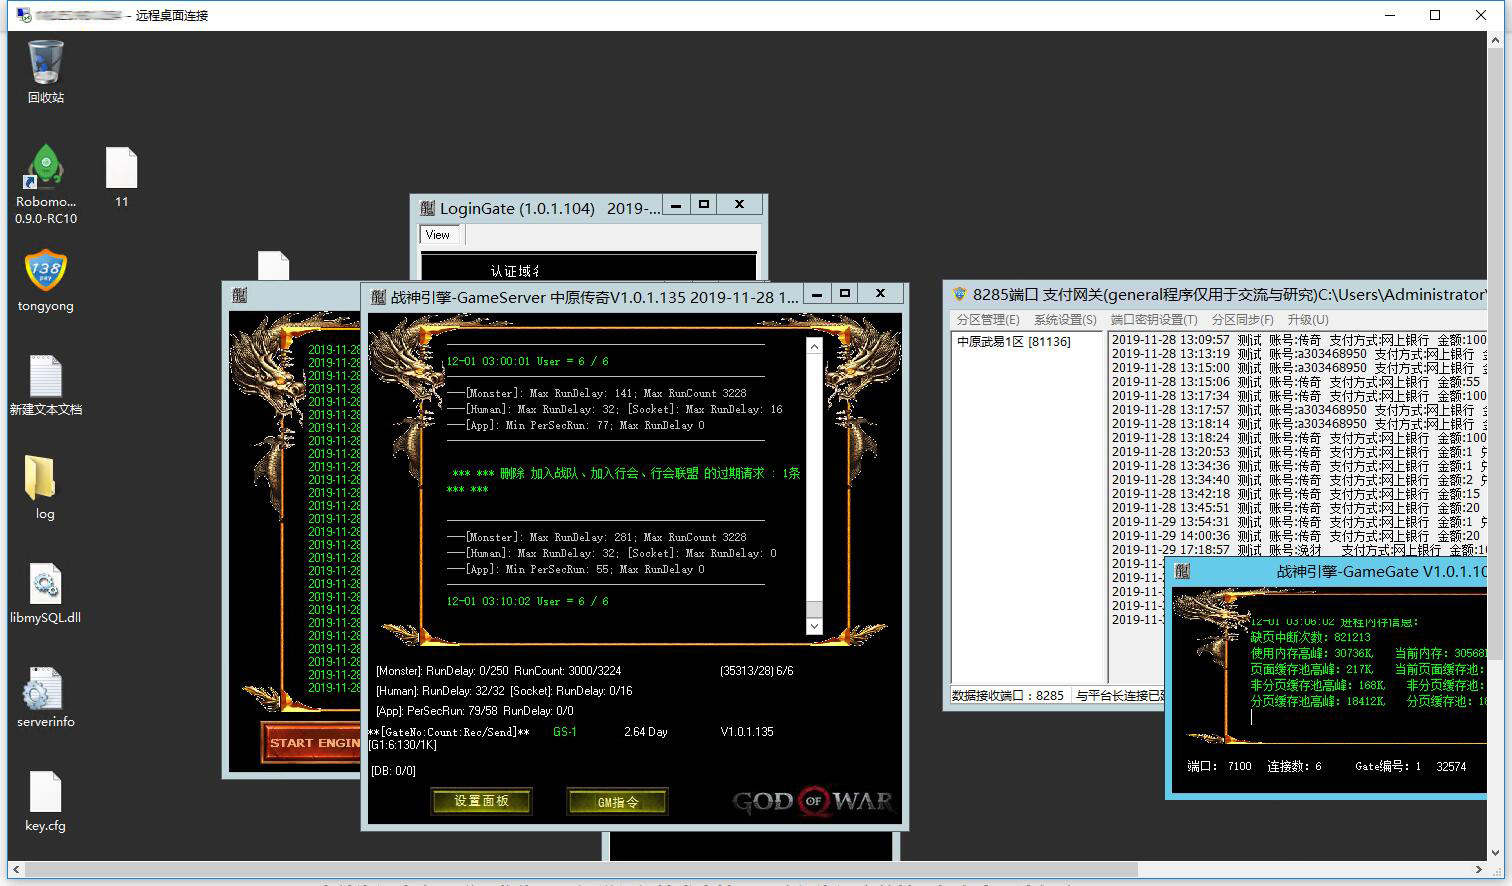Open the 分区管理(E) menu

coord(987,320)
